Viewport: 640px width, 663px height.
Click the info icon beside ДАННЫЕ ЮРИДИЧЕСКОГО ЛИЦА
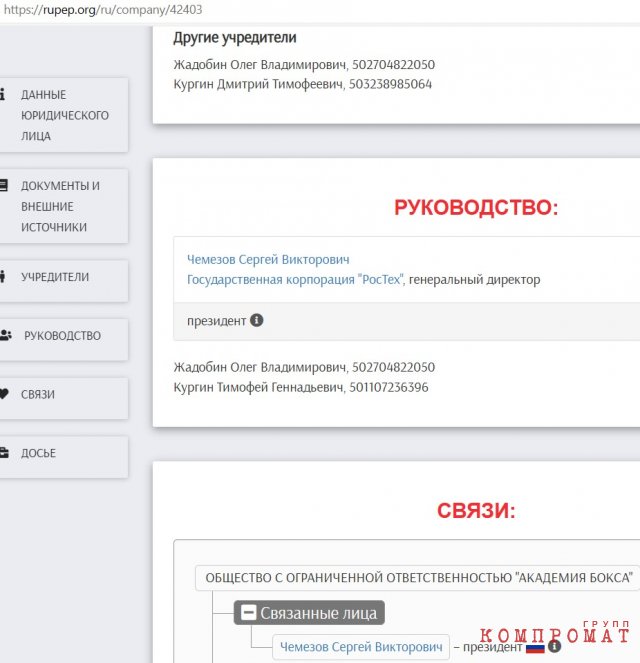2,94
